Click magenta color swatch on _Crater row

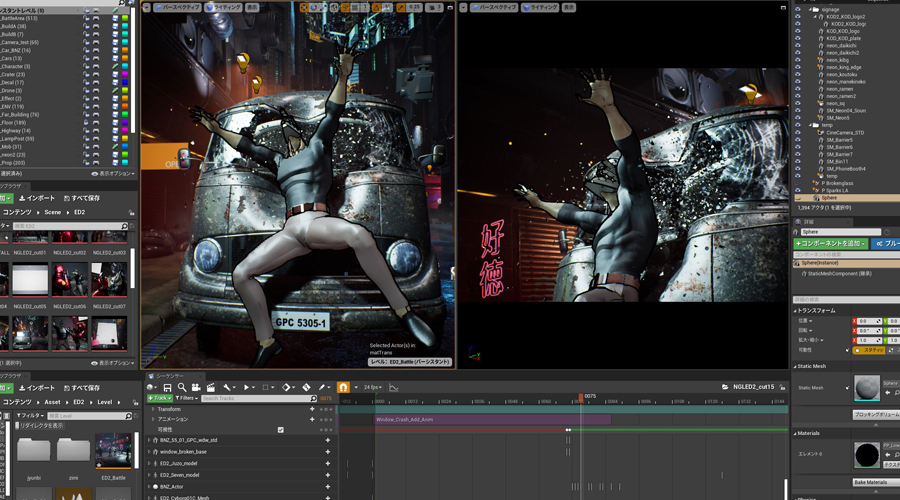pyautogui.click(x=125, y=74)
